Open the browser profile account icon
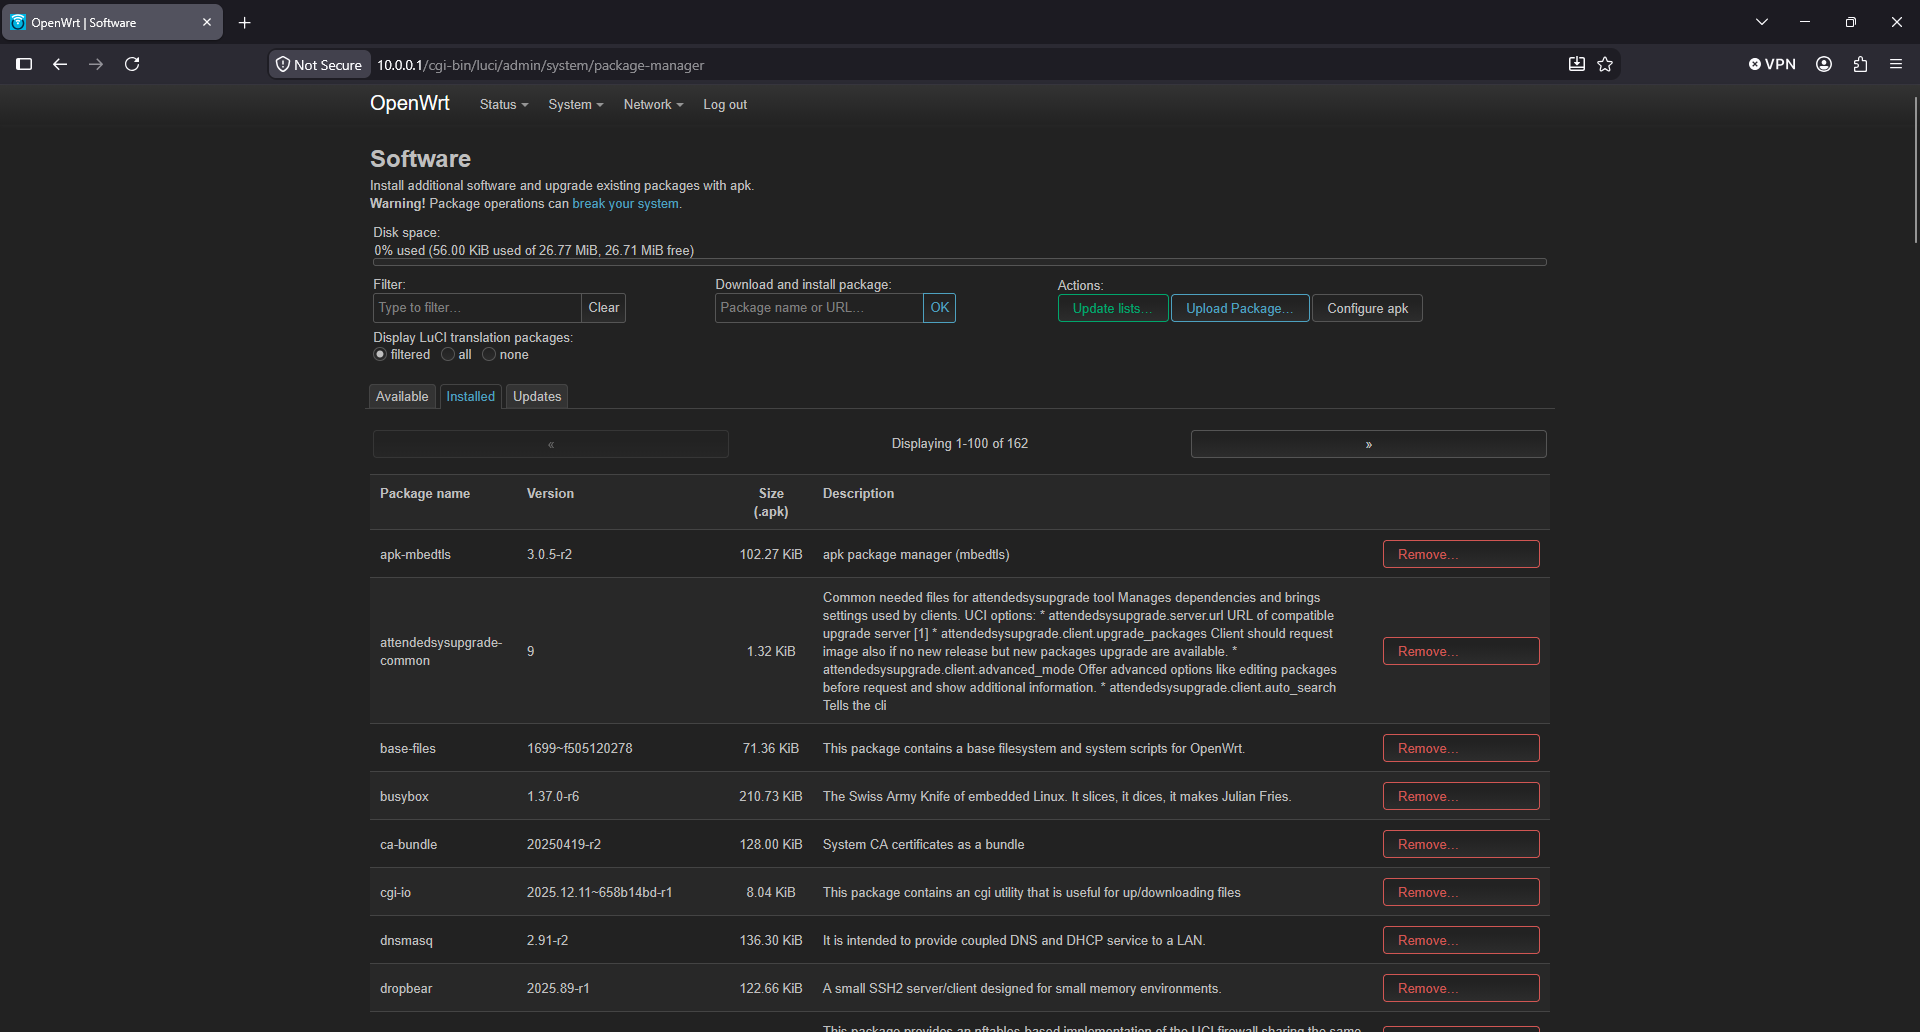The width and height of the screenshot is (1920, 1032). (1824, 64)
